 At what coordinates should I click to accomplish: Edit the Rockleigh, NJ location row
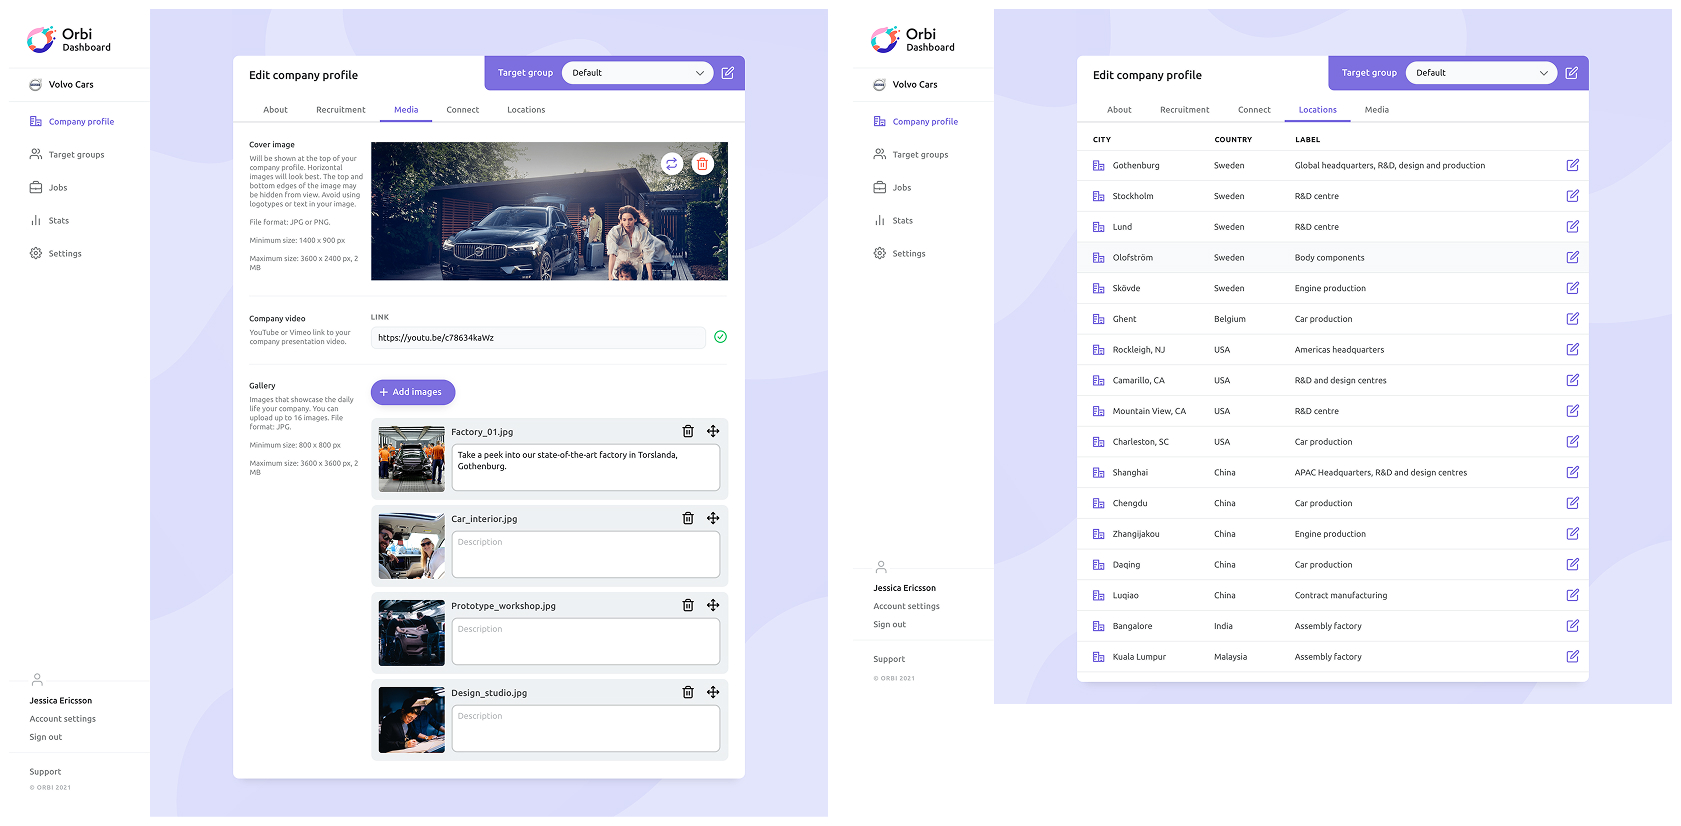point(1573,349)
